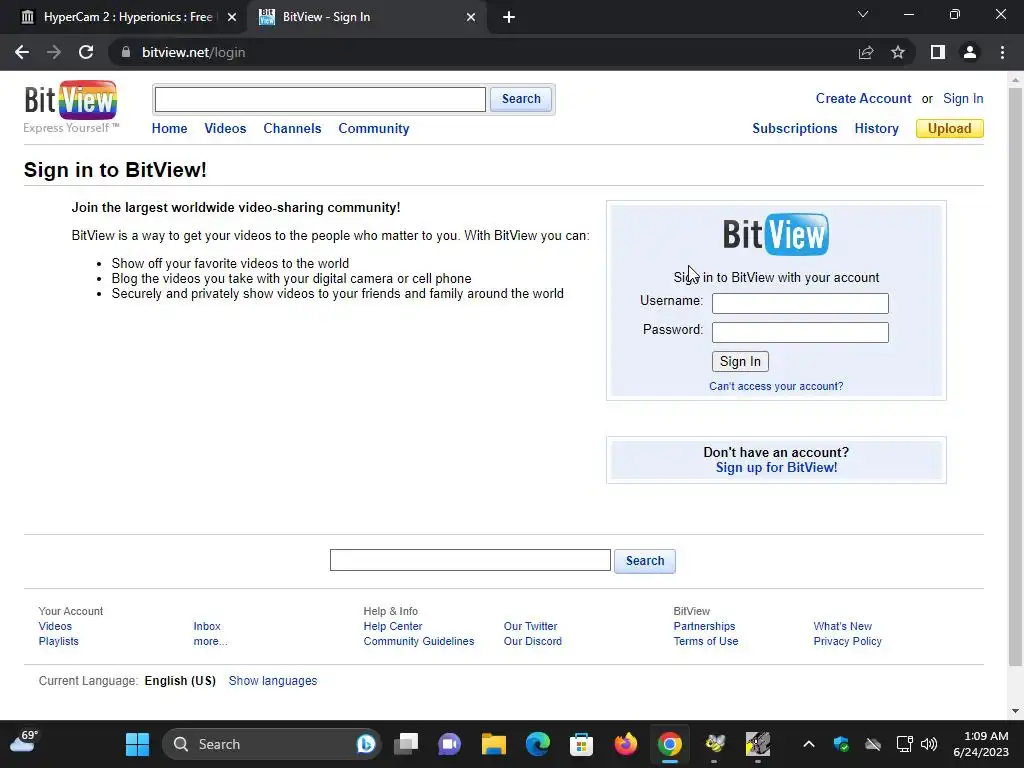1024x768 pixels.
Task: Click Sign In button in login box
Action: (740, 361)
